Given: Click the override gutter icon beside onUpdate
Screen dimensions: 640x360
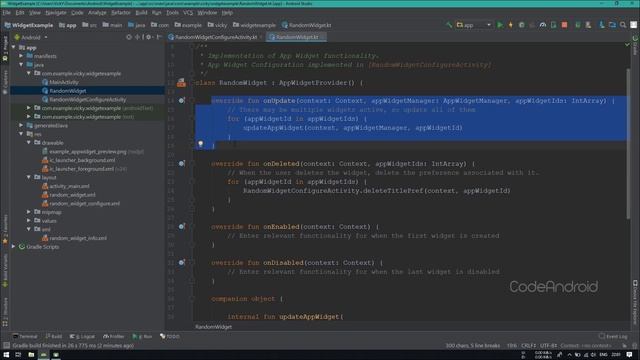Looking at the screenshot, I should point(182,100).
